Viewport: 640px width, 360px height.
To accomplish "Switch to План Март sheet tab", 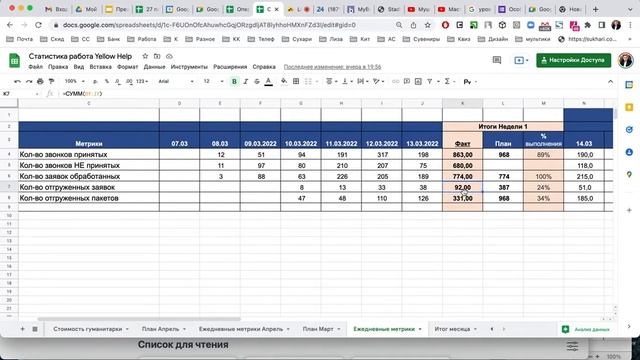I will (321, 329).
